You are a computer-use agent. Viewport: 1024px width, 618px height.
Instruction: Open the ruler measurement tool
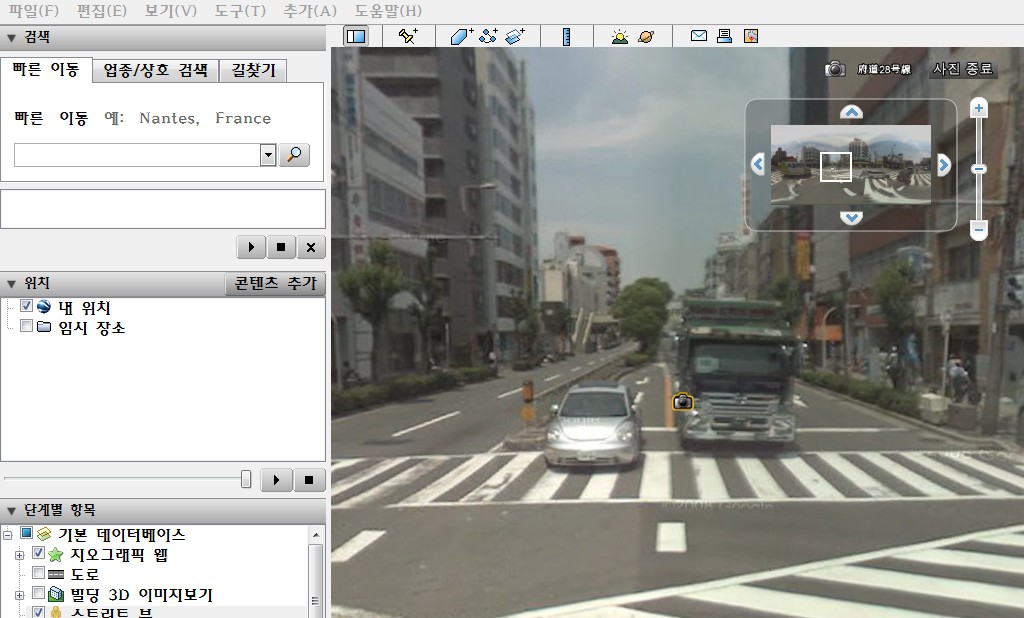566,36
